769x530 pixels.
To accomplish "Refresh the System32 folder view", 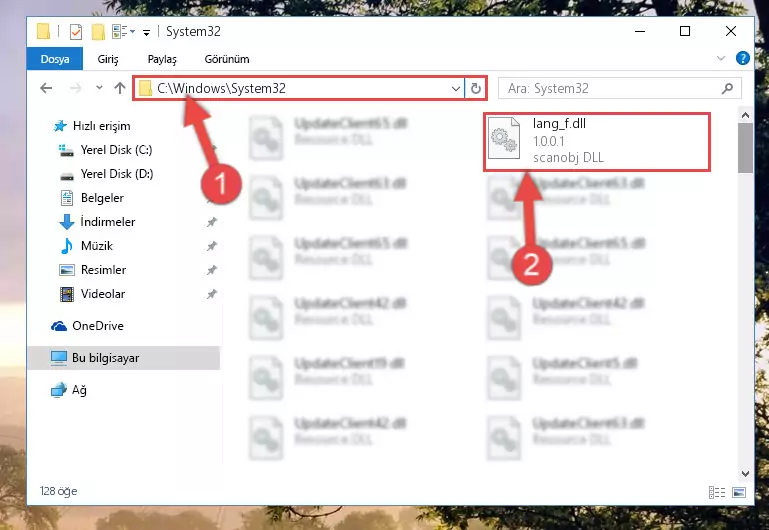I will tap(476, 89).
